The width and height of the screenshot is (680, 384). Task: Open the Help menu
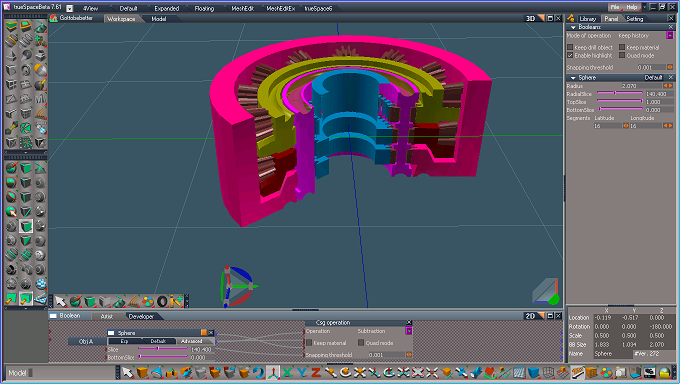coord(631,7)
